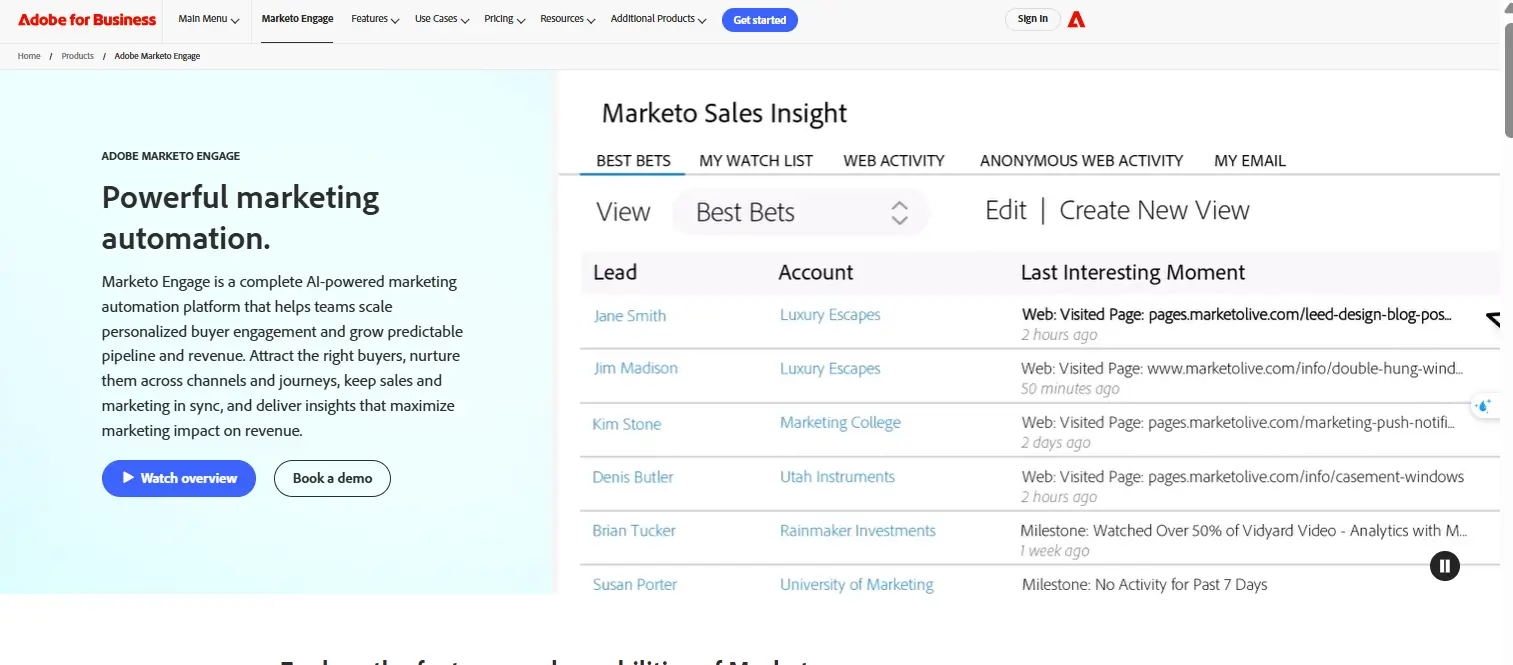Click the Best Bets view selector
The image size is (1513, 665).
point(800,212)
